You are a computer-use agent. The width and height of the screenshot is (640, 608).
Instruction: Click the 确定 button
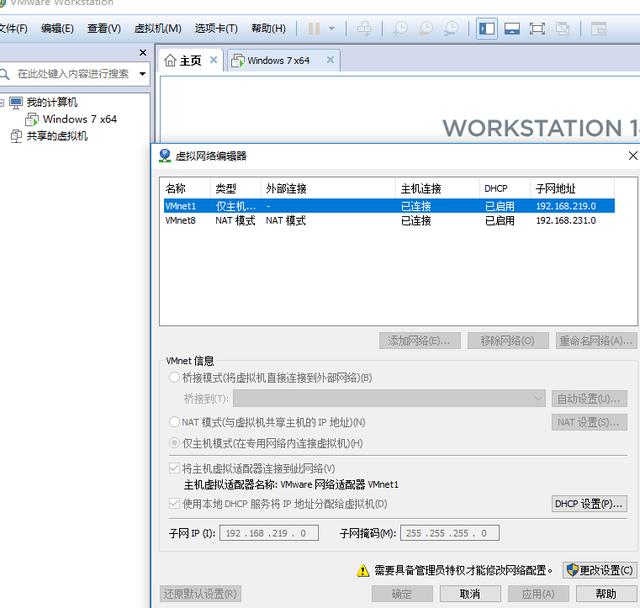[402, 594]
